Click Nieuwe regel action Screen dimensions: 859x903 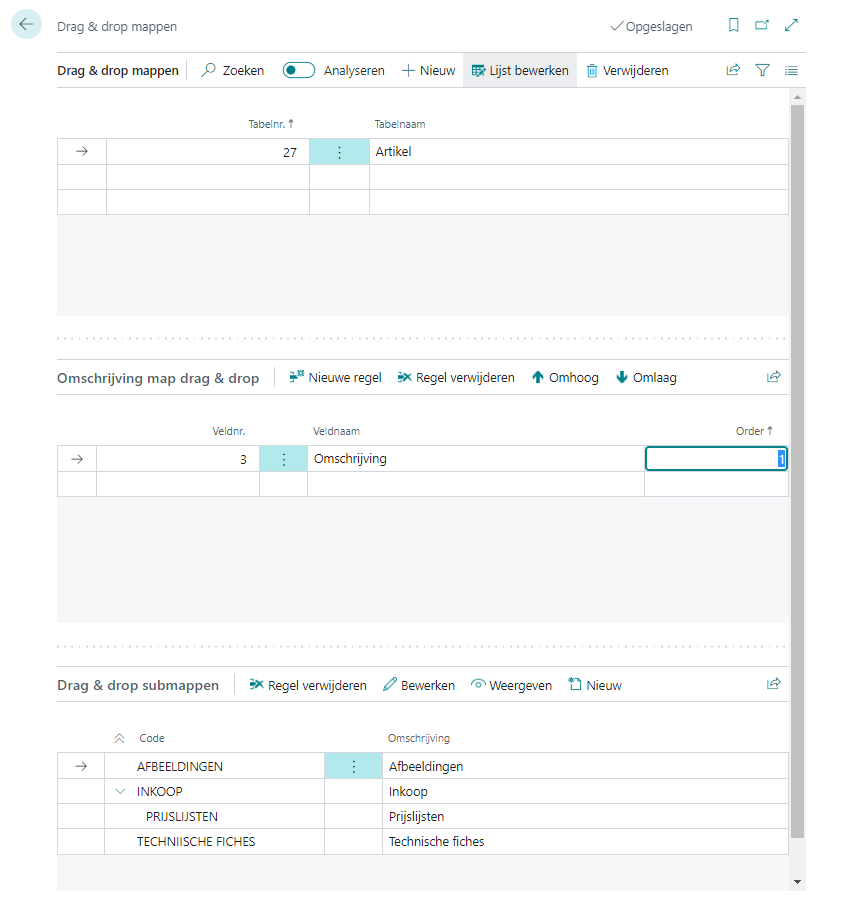pos(335,377)
